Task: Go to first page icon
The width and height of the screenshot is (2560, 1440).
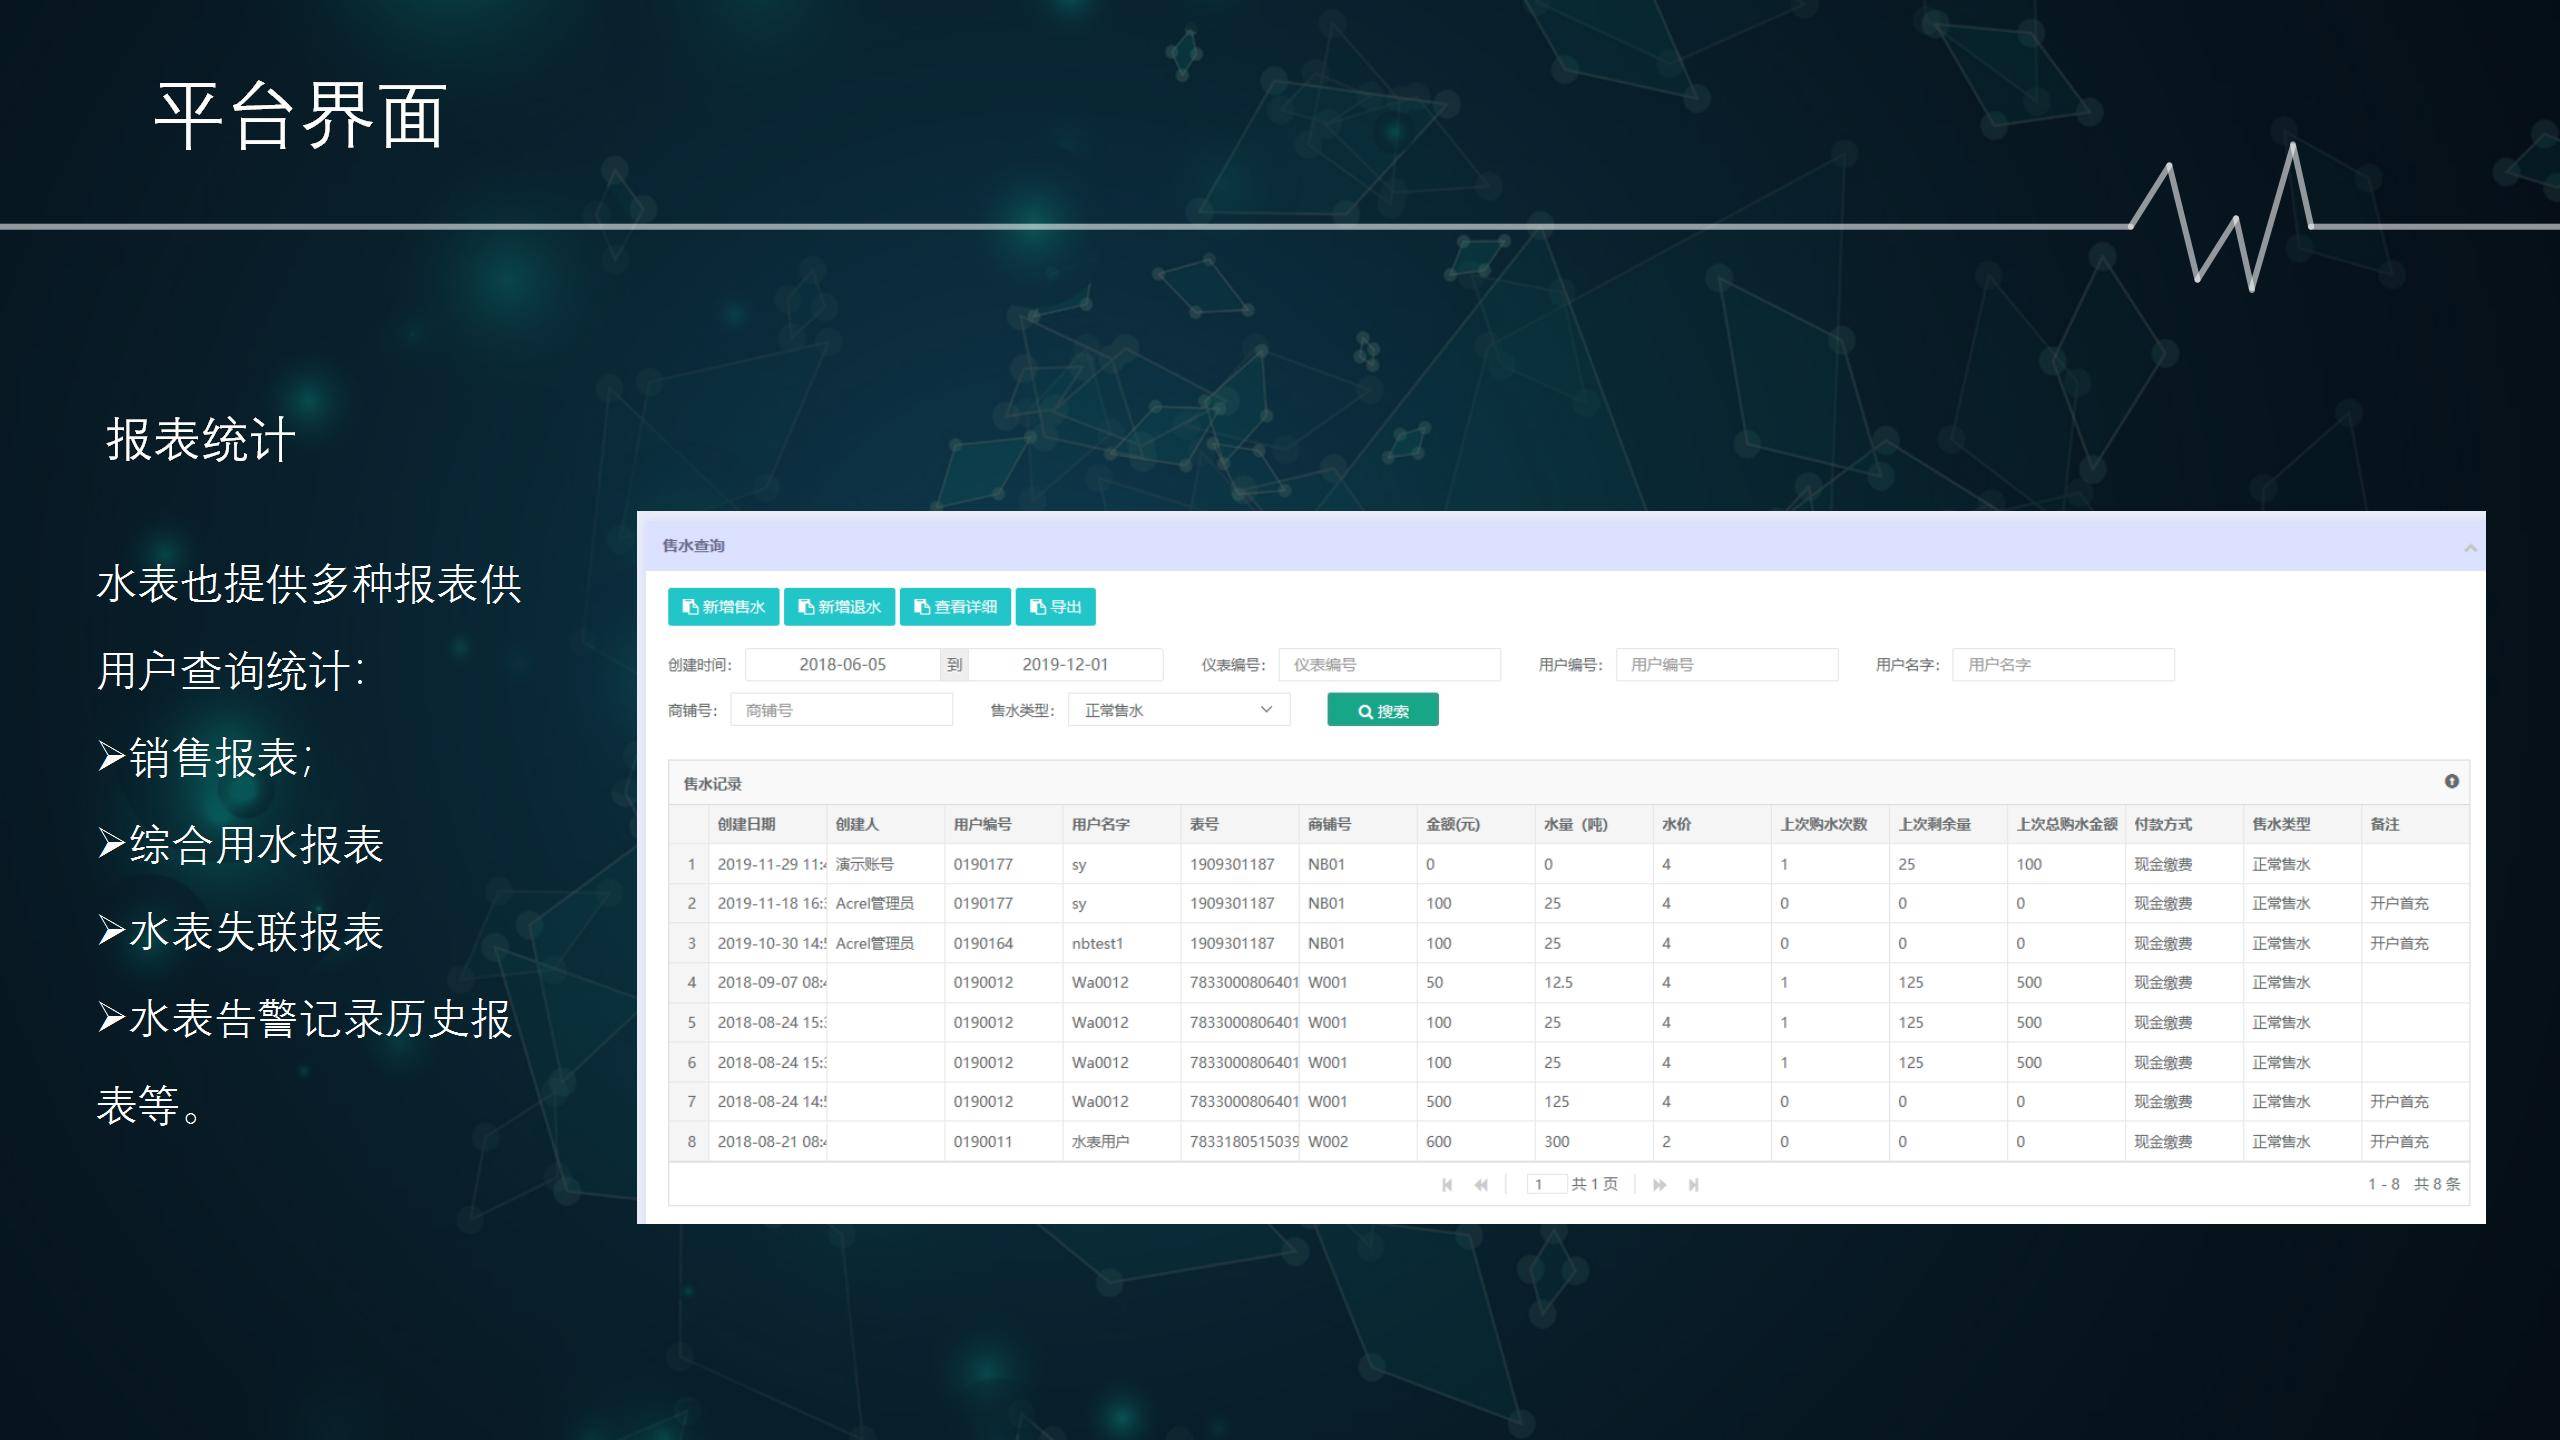Action: click(1447, 1185)
